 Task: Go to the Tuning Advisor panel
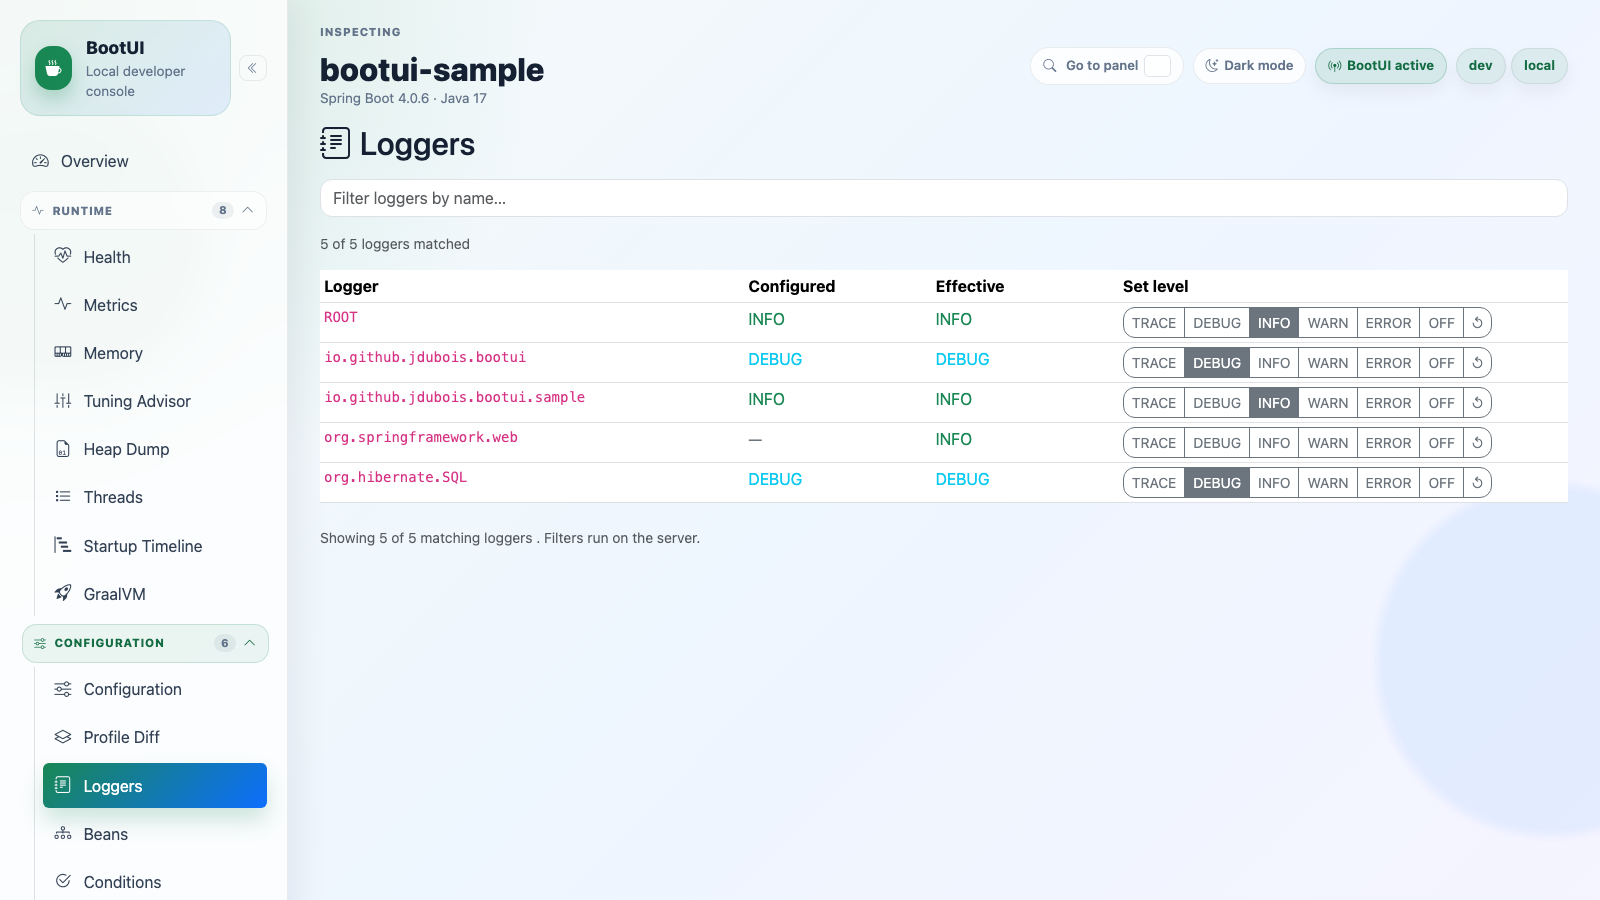tap(155, 401)
